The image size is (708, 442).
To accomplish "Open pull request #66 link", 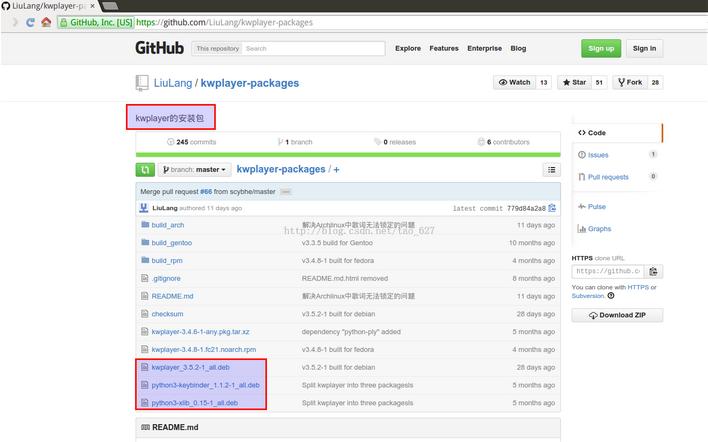I will coord(206,191).
